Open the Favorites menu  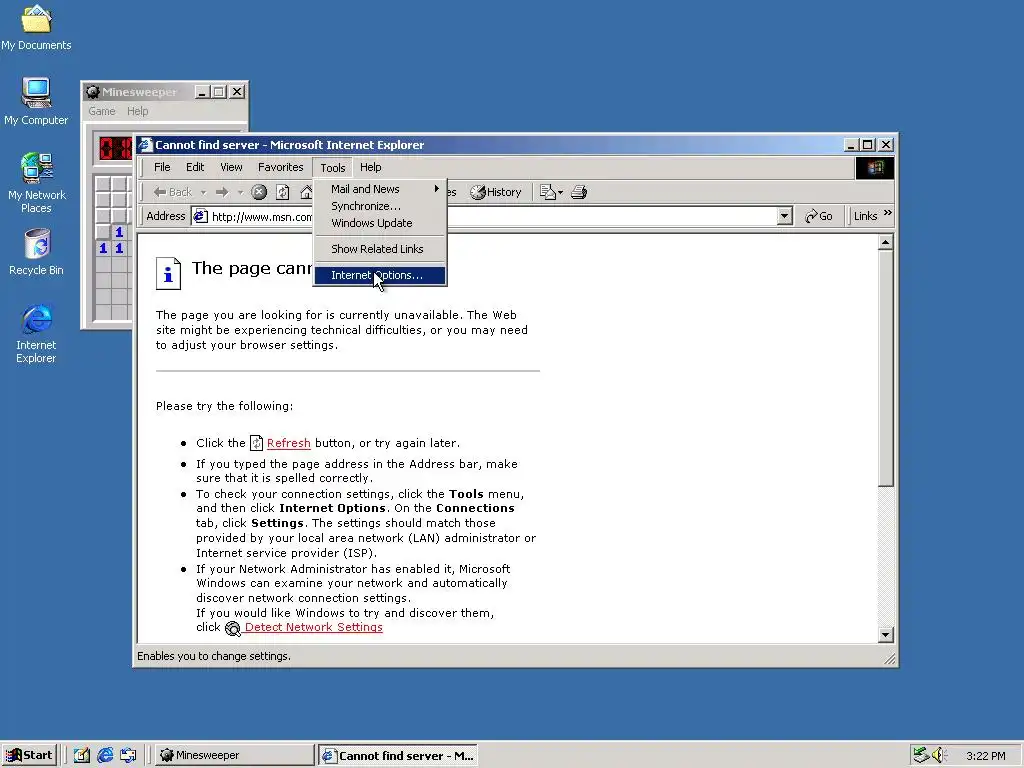tap(281, 167)
